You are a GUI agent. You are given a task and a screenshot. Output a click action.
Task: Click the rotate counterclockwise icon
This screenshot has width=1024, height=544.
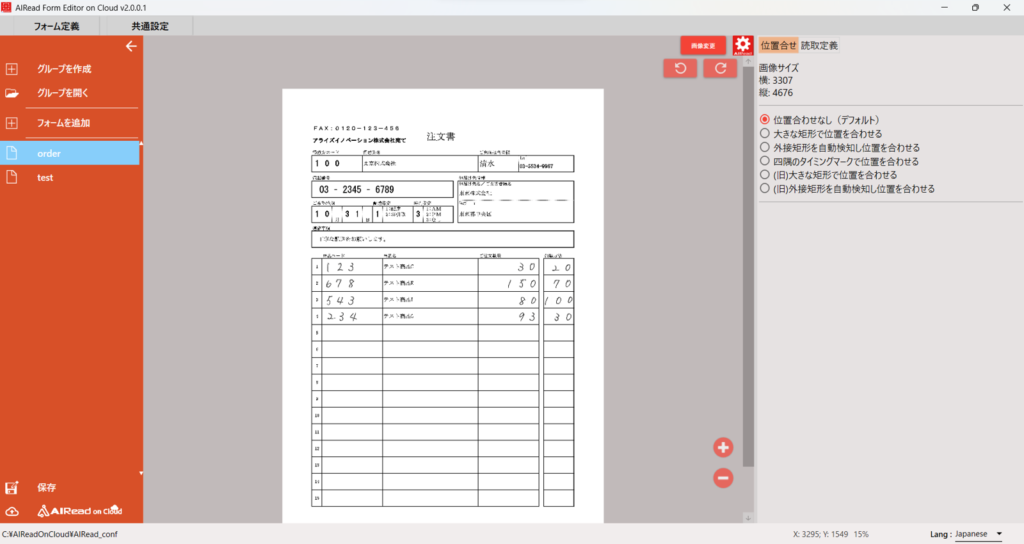click(x=680, y=68)
